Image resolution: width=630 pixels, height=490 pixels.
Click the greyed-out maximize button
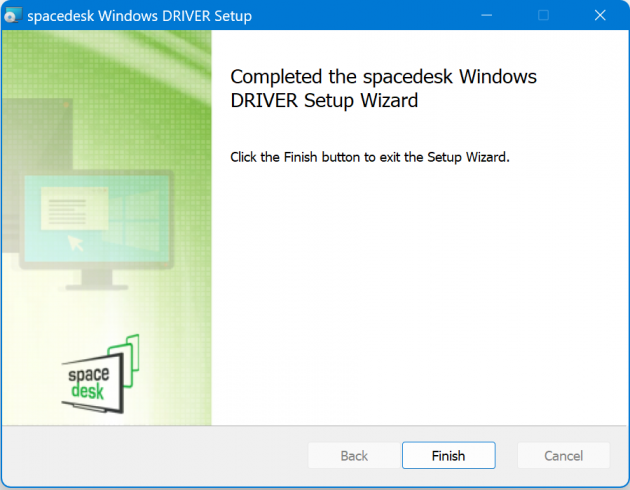543,16
